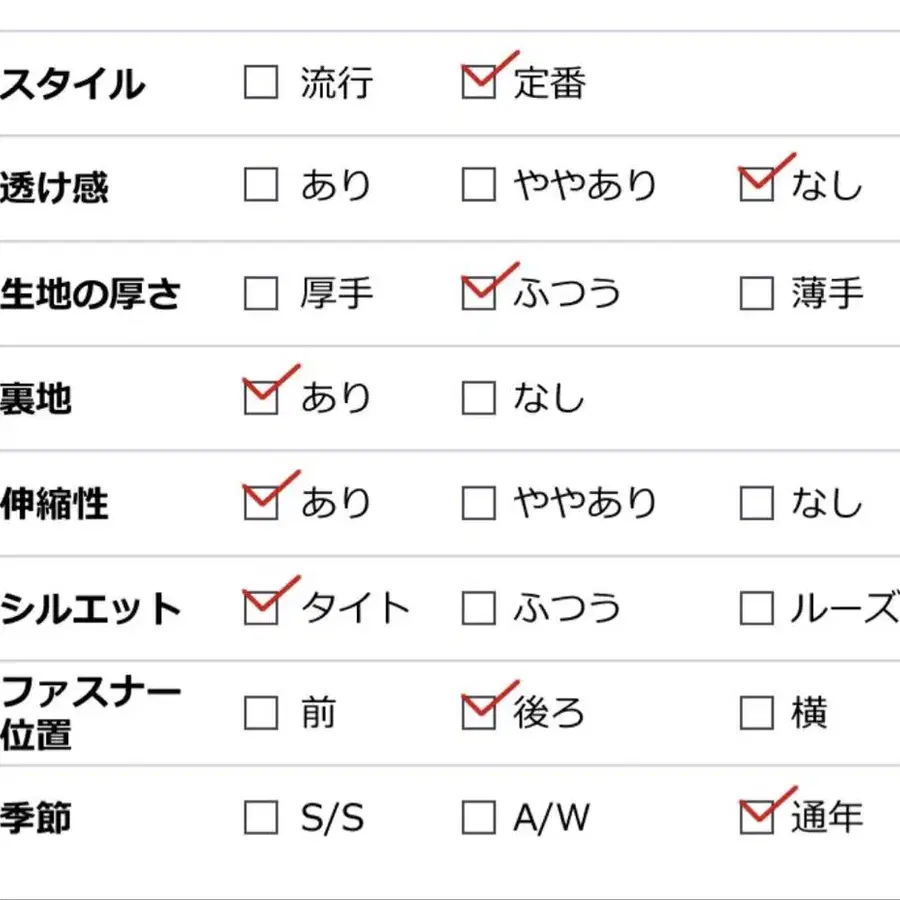Check the 薄手 fabric thickness box

[757, 293]
